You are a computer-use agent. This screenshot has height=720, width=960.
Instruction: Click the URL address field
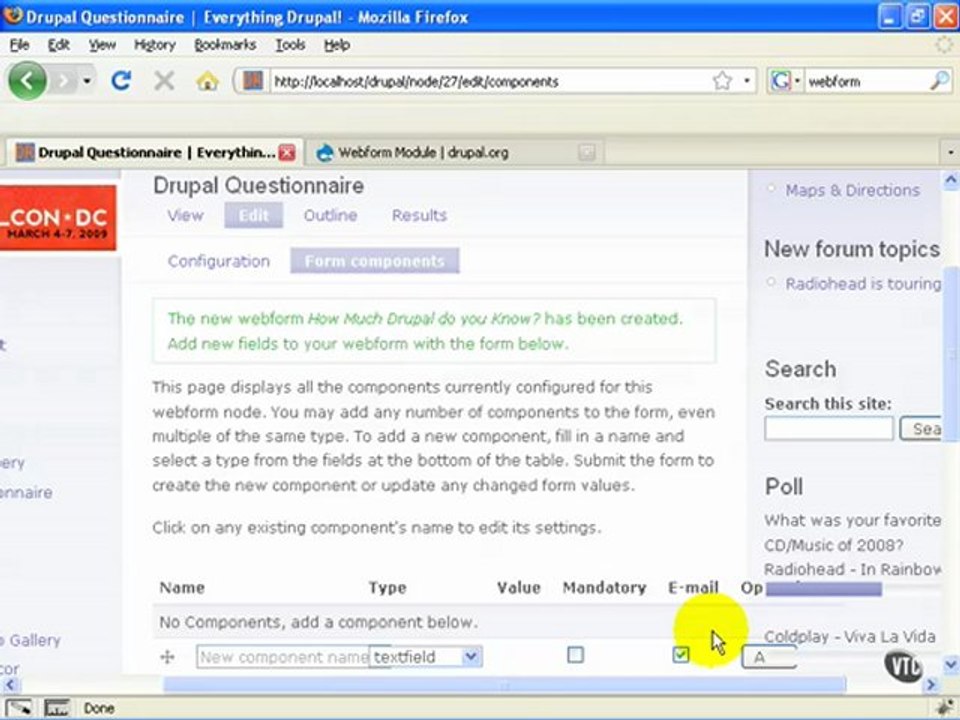(490, 81)
